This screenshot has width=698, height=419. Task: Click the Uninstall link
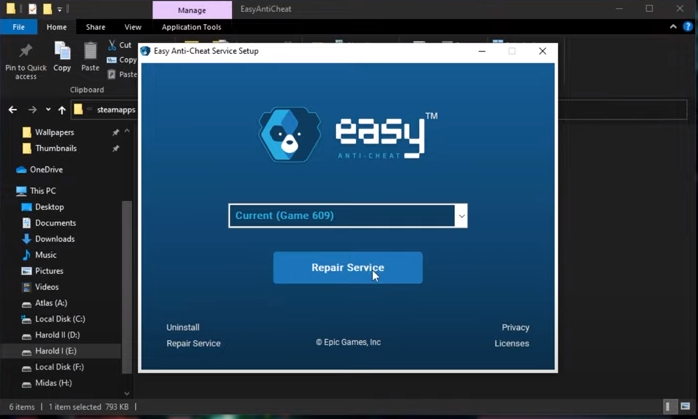coord(183,327)
